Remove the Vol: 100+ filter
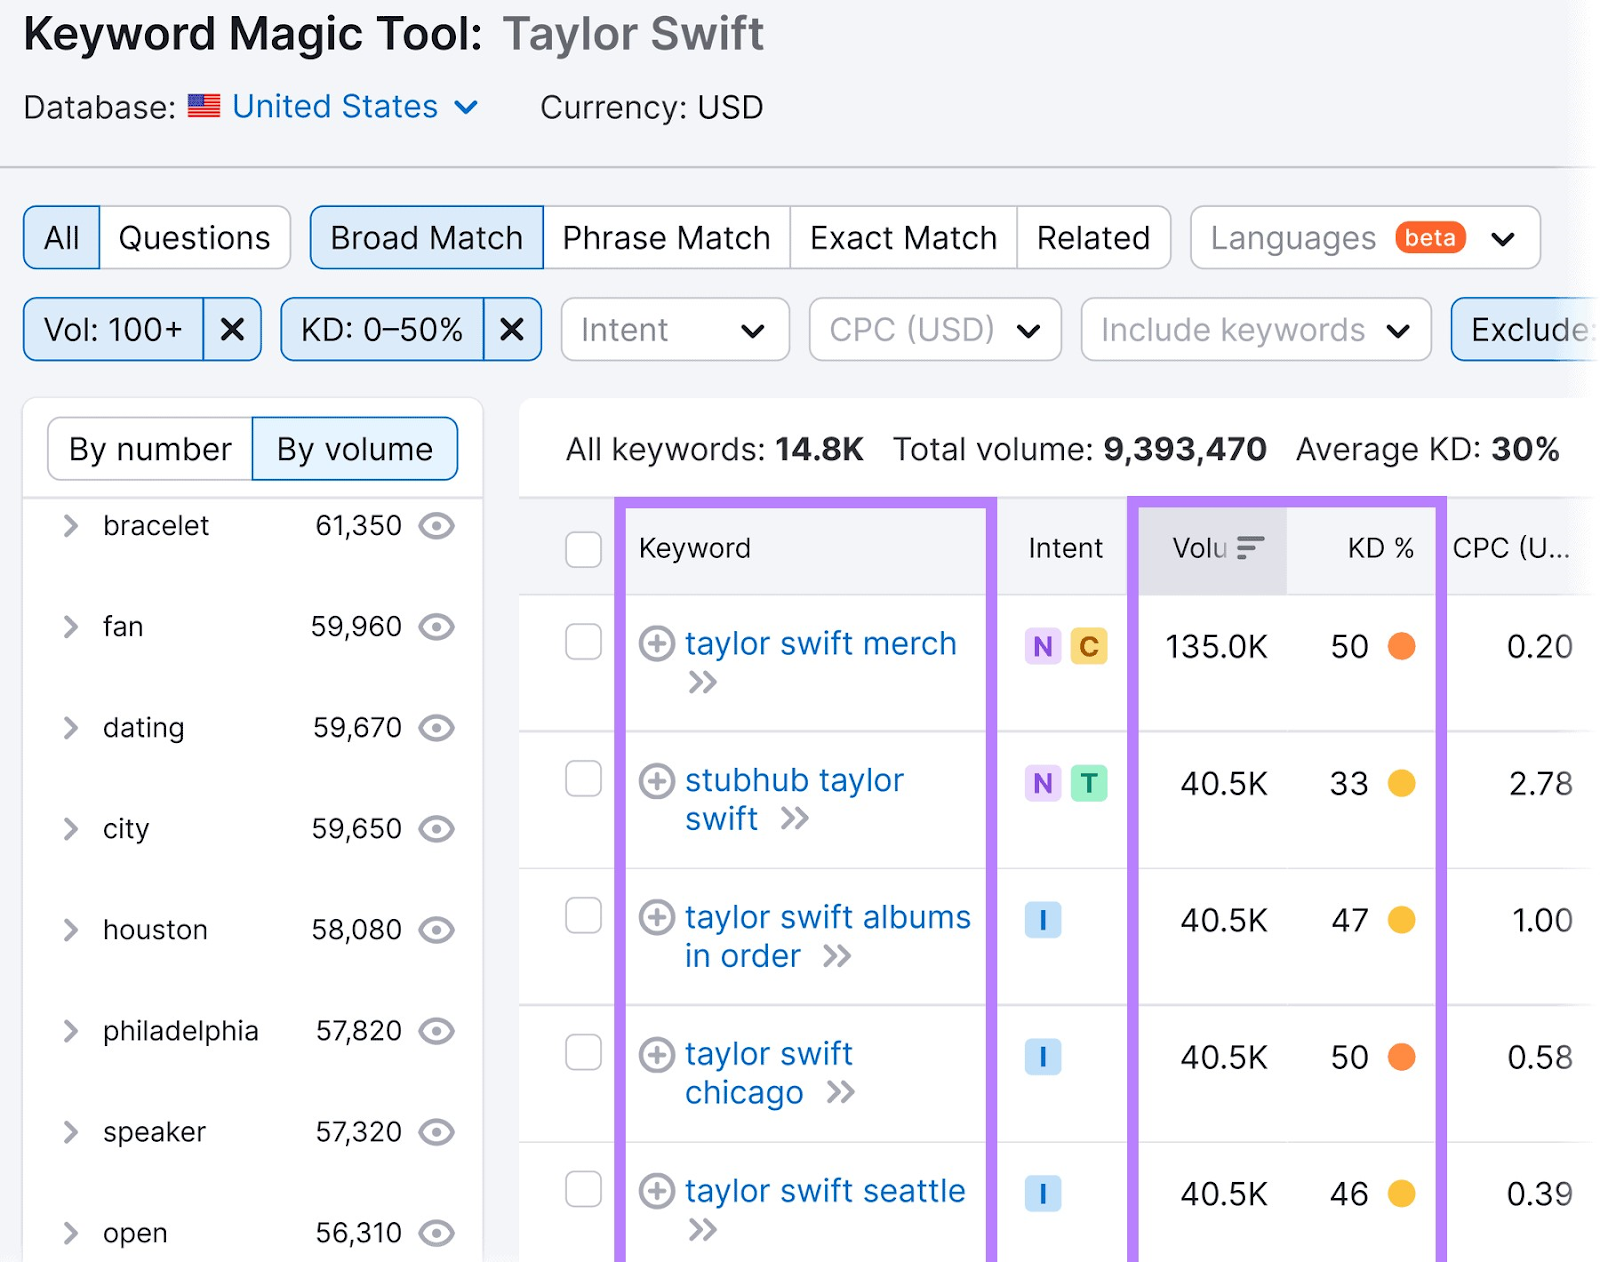This screenshot has width=1600, height=1262. click(x=233, y=330)
